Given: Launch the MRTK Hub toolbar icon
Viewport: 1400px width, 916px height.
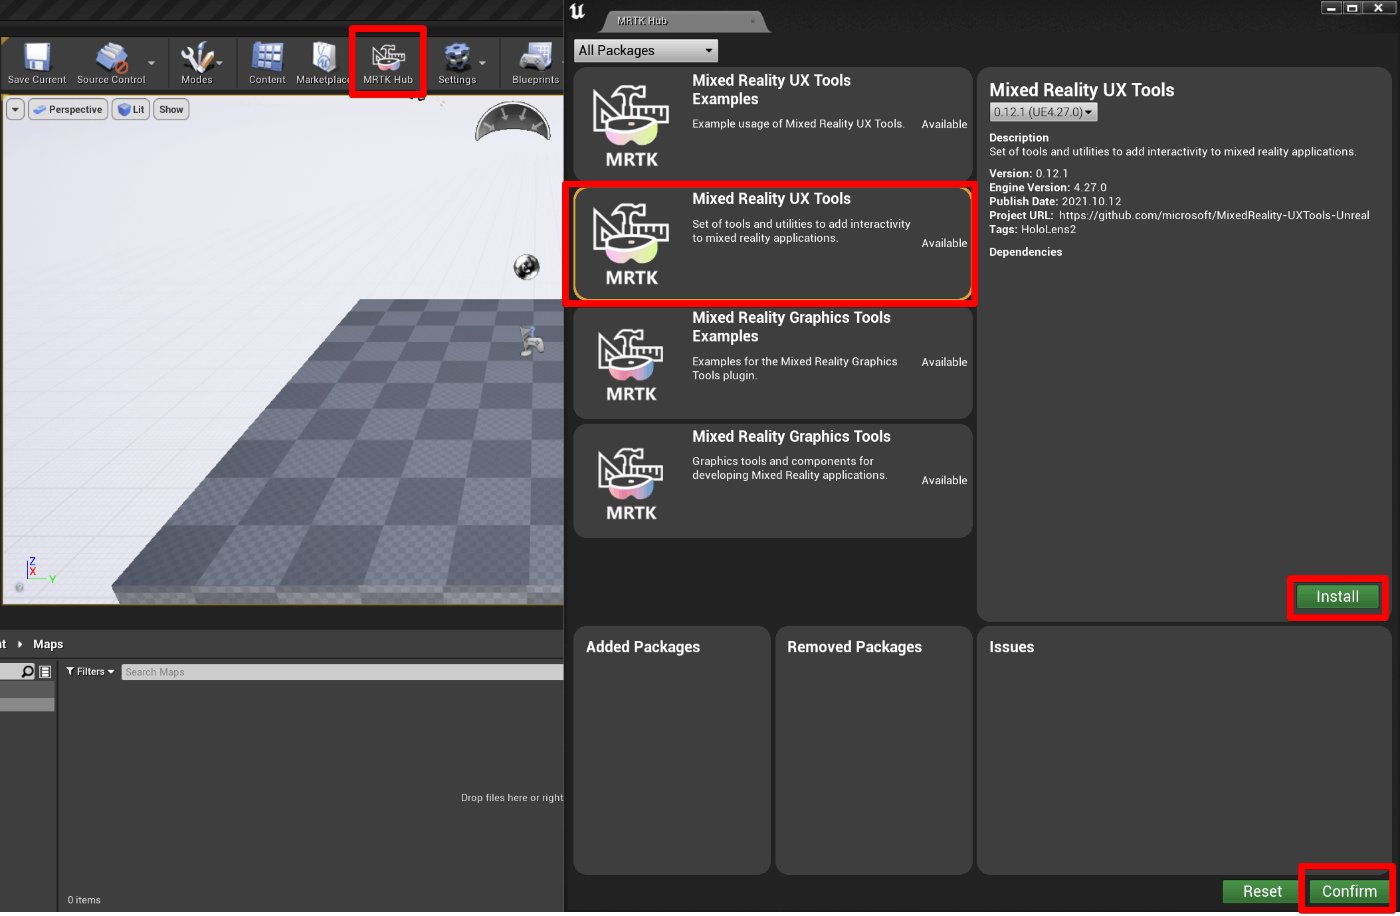Looking at the screenshot, I should point(388,63).
